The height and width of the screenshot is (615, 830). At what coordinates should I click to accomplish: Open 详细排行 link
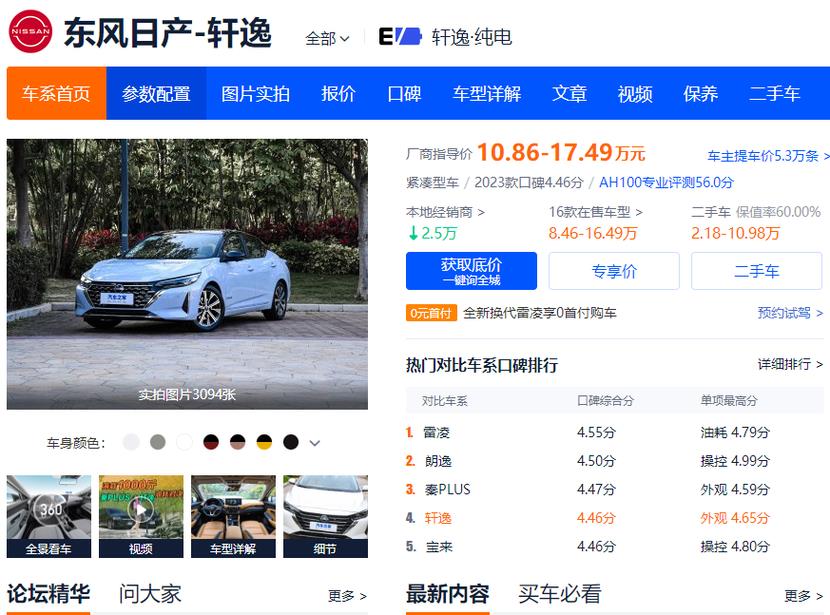(790, 364)
